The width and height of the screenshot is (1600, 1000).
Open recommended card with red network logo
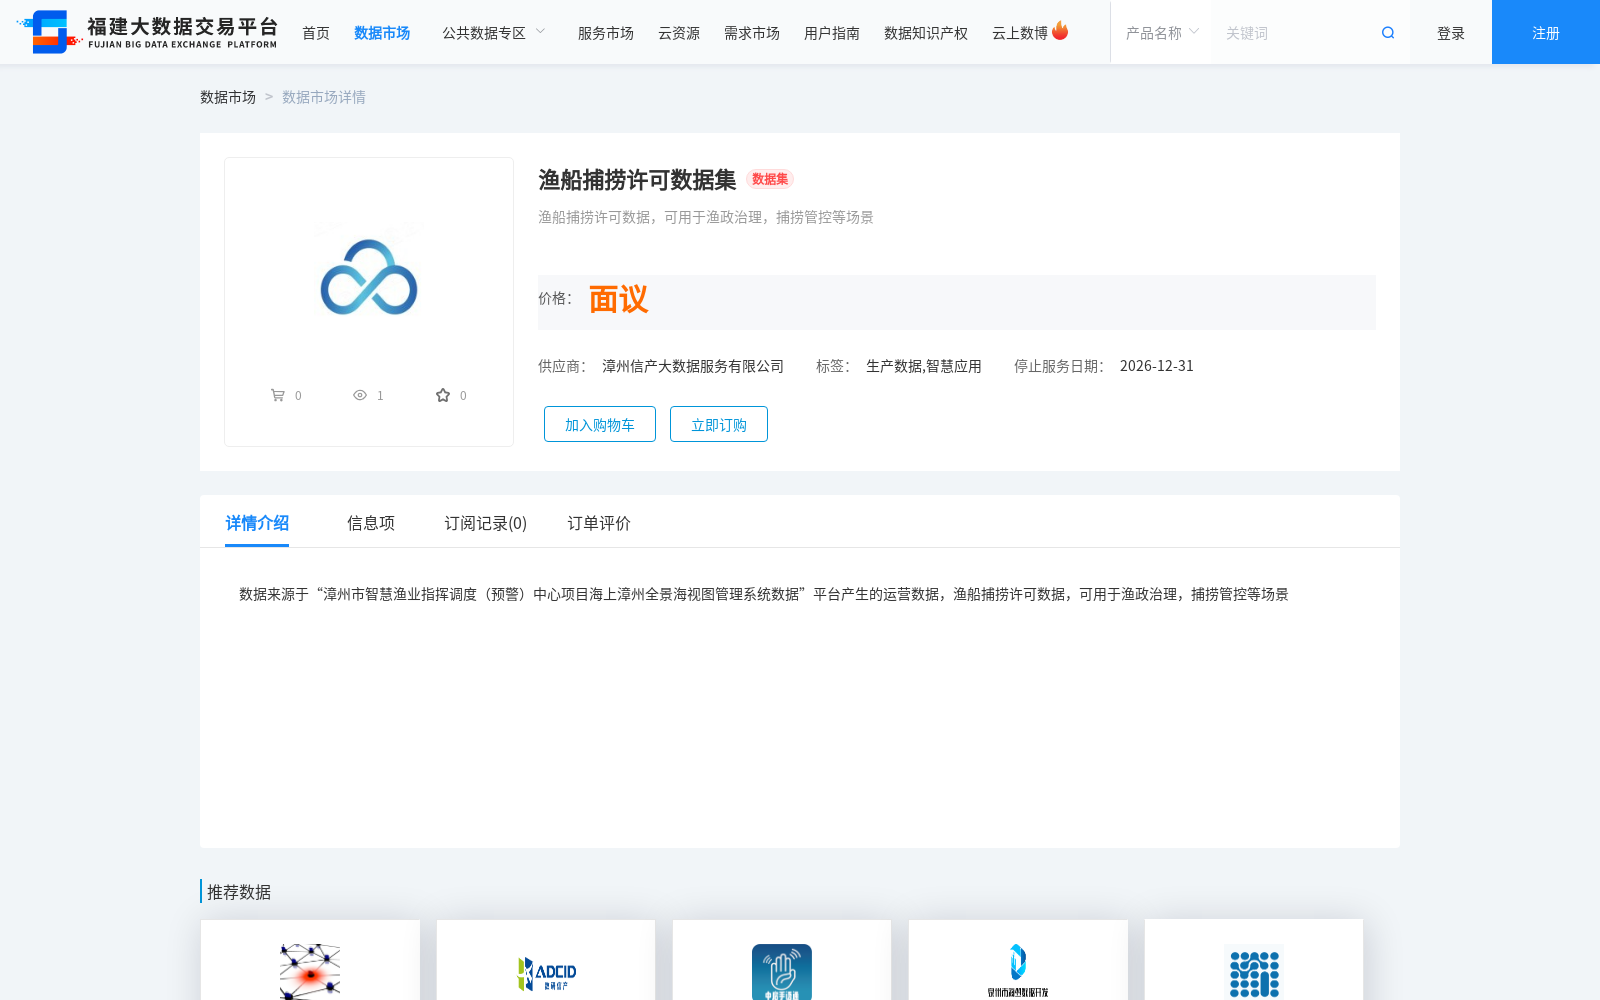tap(310, 960)
